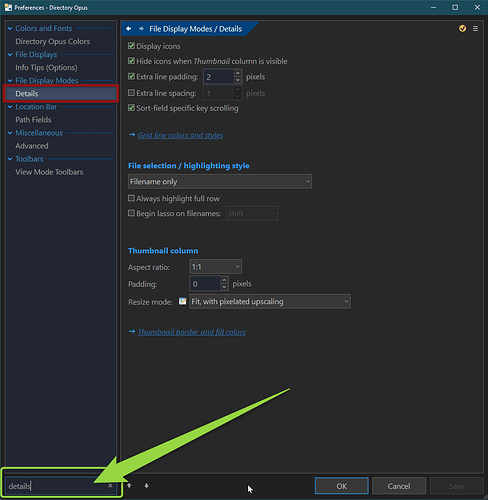
Task: Enable the Extra line spacing checkbox
Action: tap(131, 93)
